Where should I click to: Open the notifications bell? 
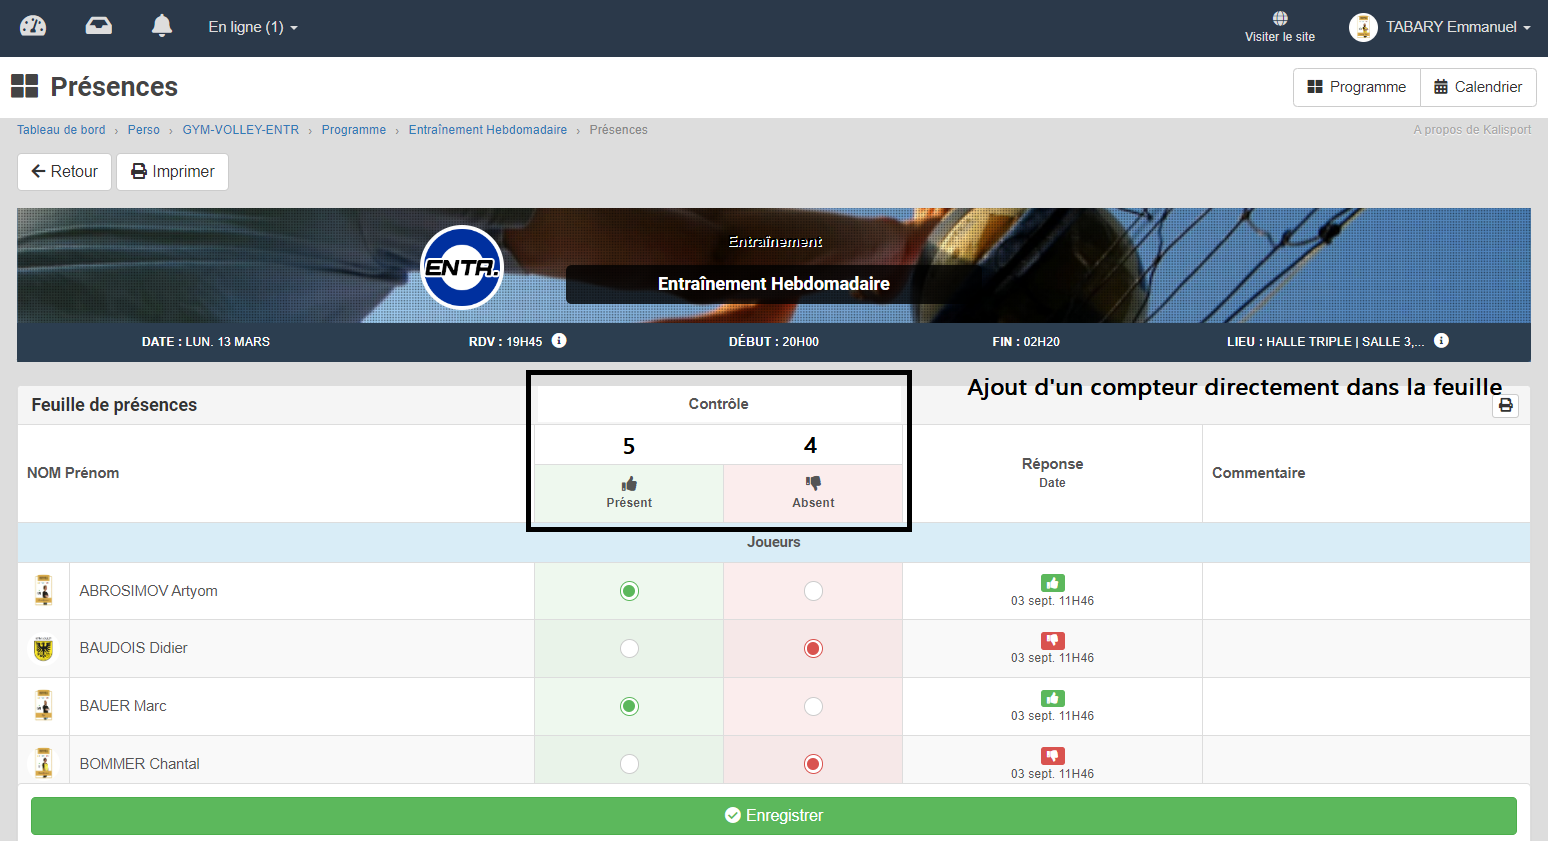coord(162,27)
